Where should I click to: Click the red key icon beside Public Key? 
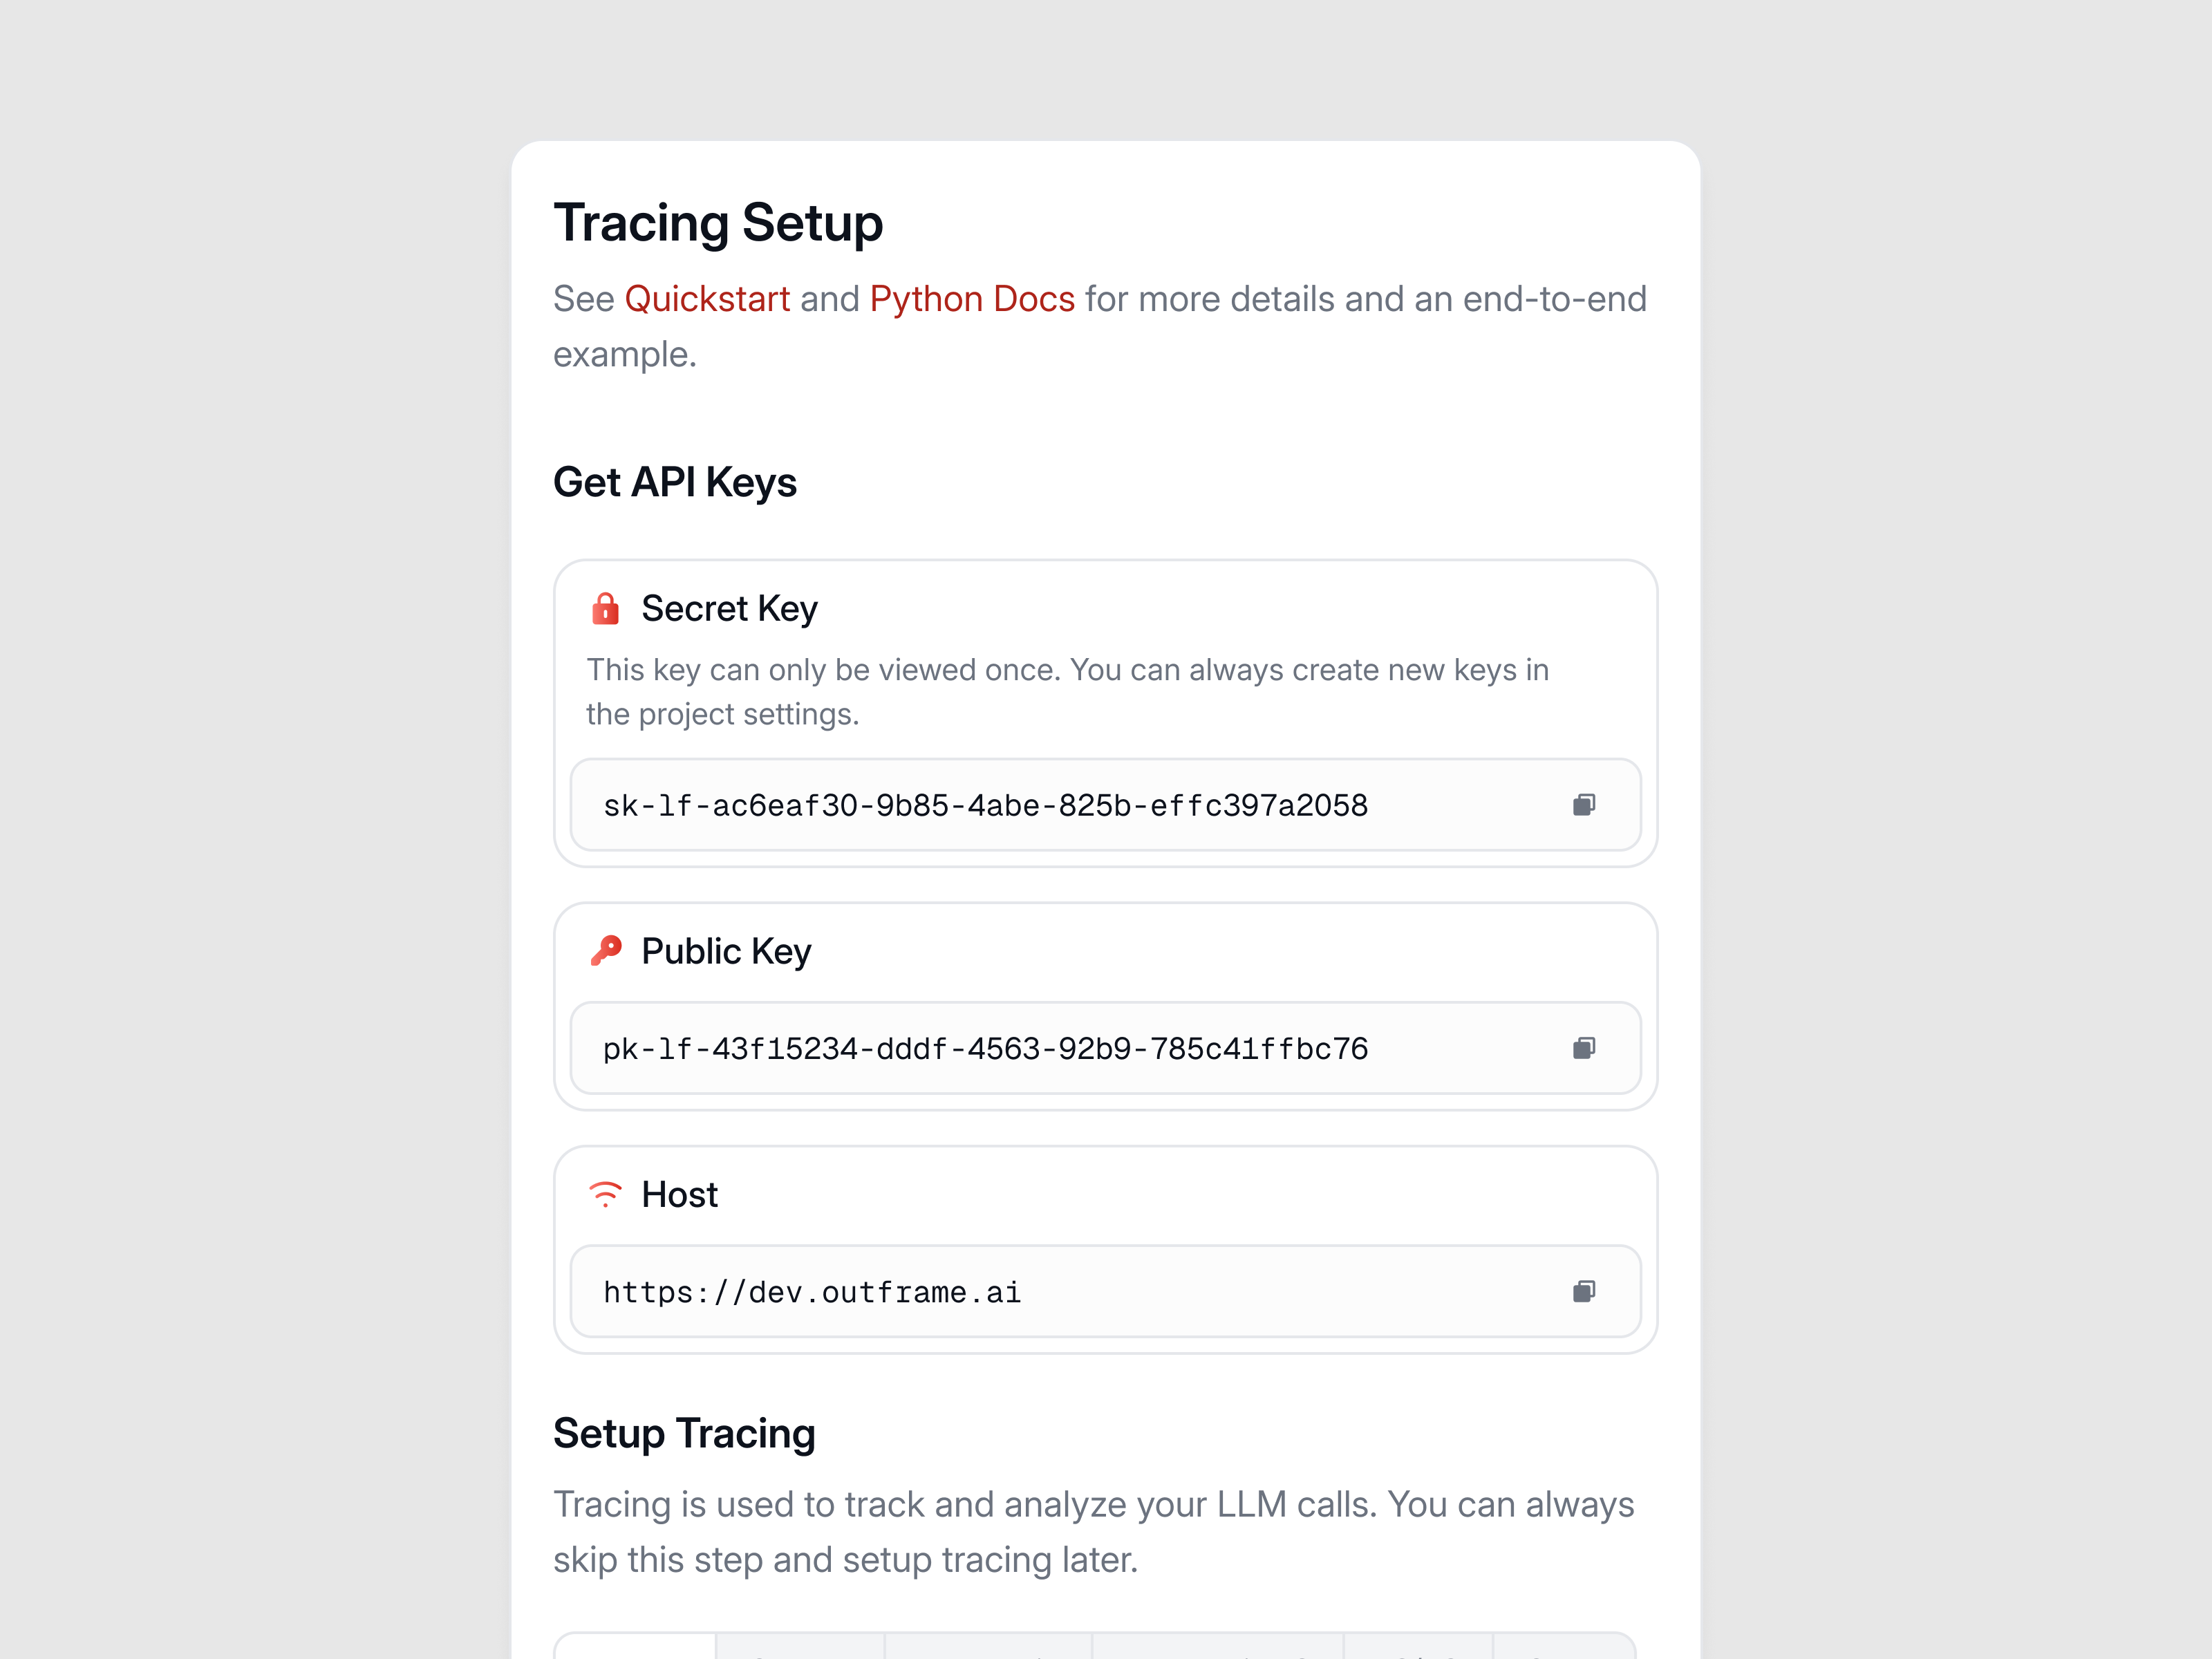tap(606, 950)
